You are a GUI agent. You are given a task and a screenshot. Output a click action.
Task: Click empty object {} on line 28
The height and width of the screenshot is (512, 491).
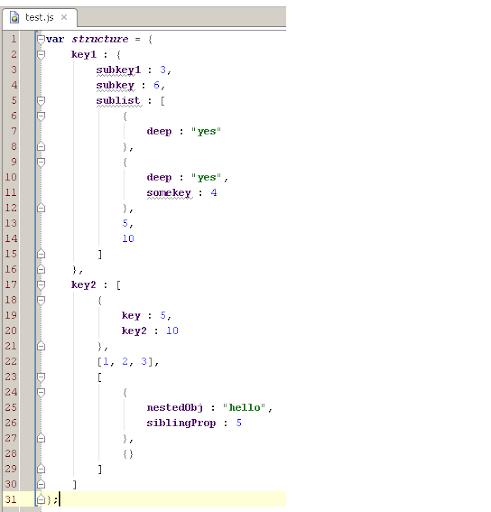(x=128, y=454)
